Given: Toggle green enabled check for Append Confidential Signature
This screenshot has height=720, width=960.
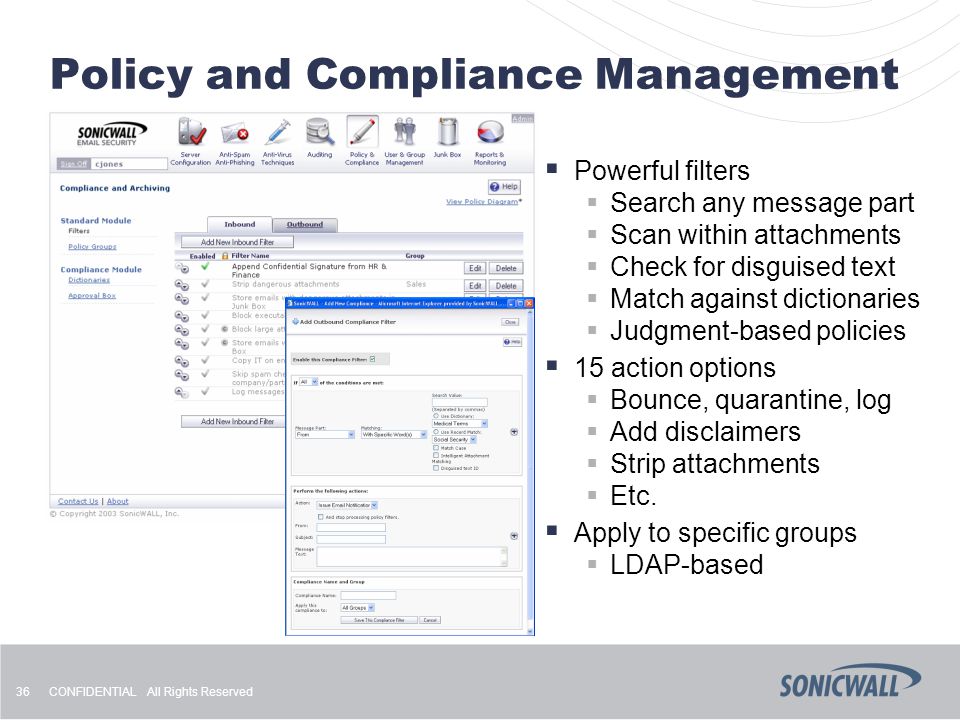Looking at the screenshot, I should click(x=205, y=266).
